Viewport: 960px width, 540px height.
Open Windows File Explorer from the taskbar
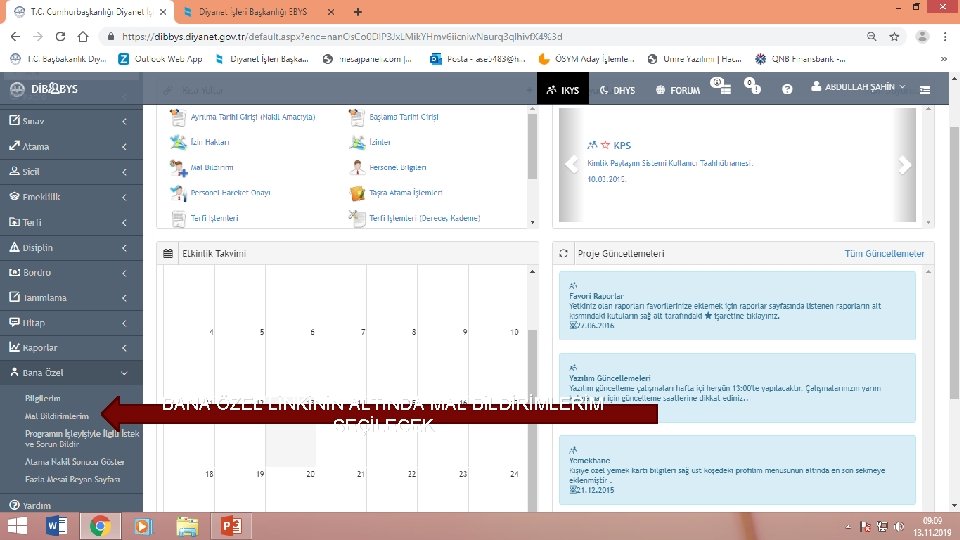(187, 526)
